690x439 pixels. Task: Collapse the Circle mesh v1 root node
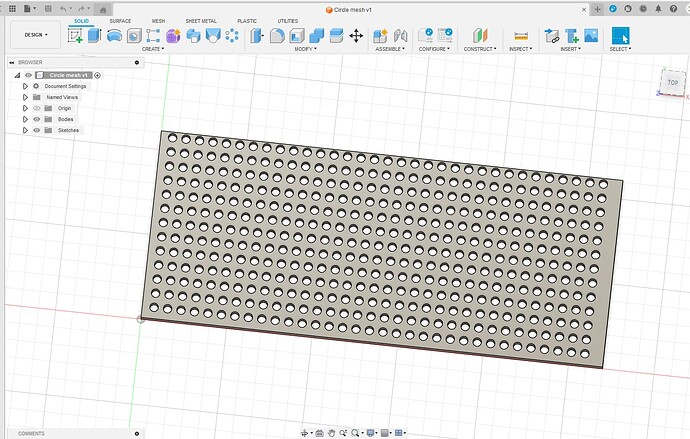coord(17,75)
